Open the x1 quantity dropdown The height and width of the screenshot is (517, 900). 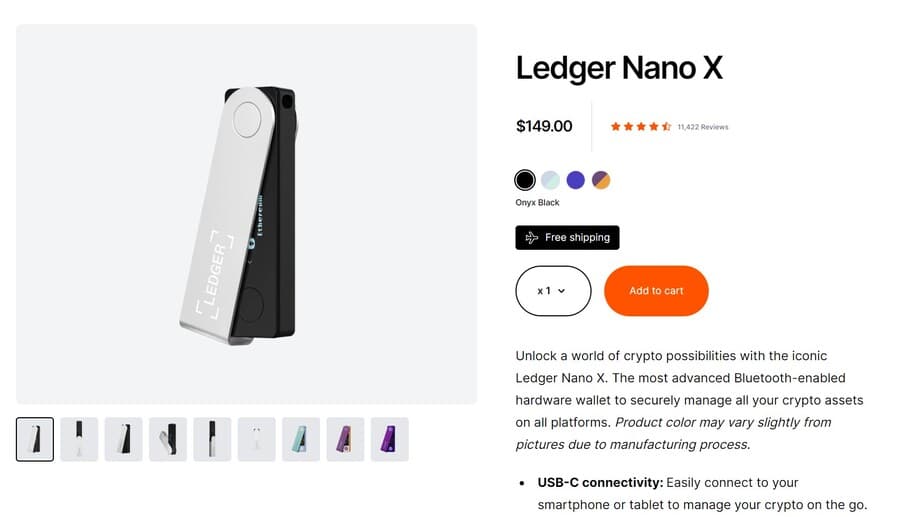click(553, 291)
